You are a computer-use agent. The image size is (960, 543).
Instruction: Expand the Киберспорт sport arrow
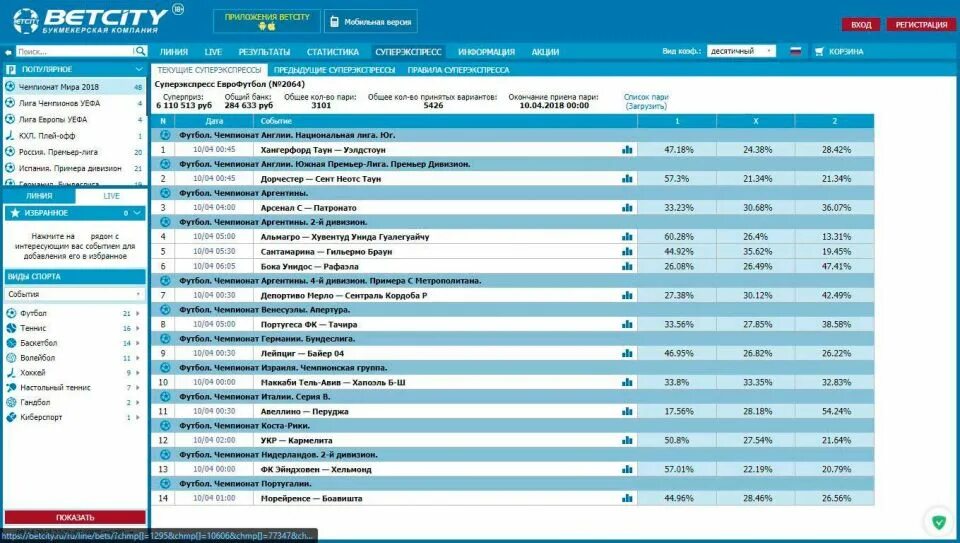tap(138, 418)
